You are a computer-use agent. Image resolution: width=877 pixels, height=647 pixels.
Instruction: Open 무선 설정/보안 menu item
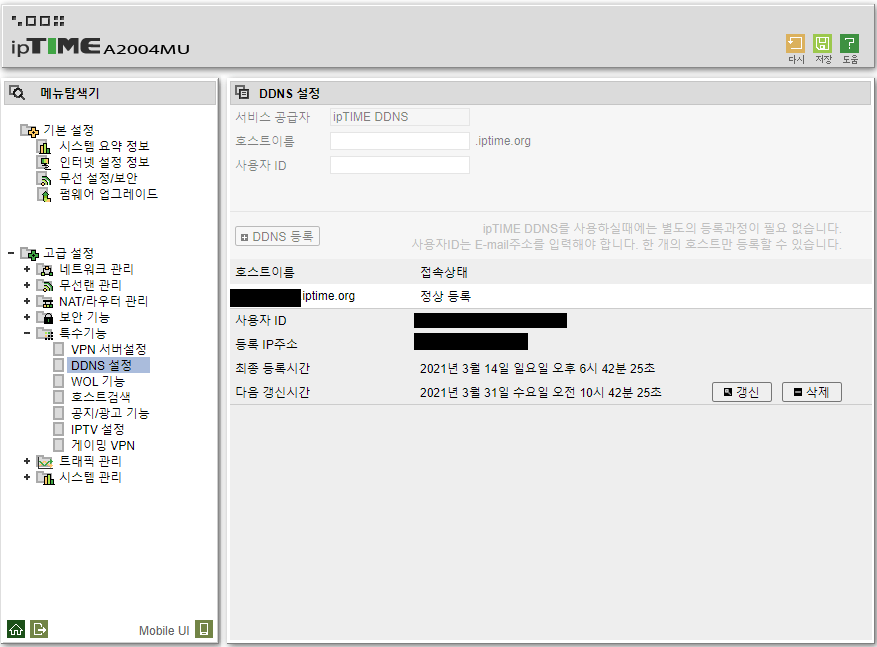pos(98,178)
